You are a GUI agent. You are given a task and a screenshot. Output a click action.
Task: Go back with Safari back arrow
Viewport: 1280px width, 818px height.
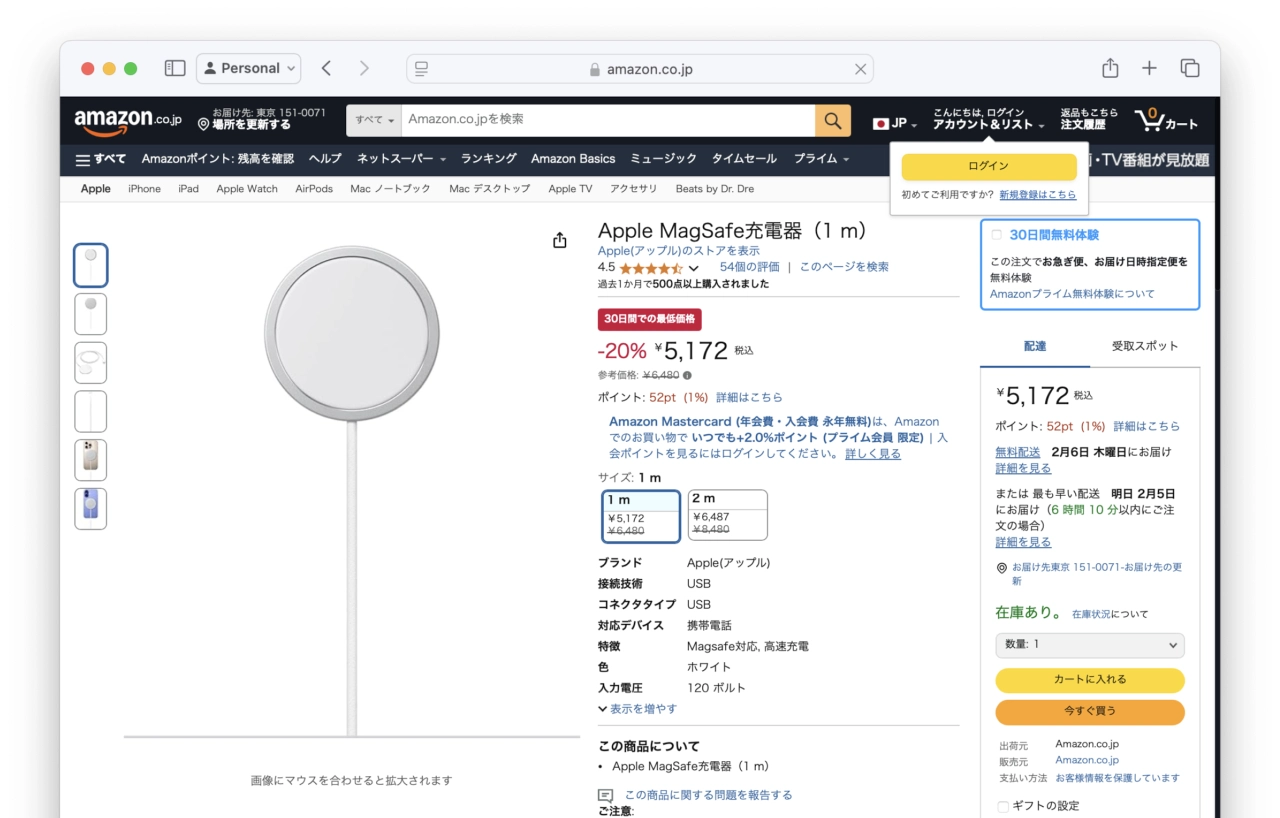click(326, 68)
